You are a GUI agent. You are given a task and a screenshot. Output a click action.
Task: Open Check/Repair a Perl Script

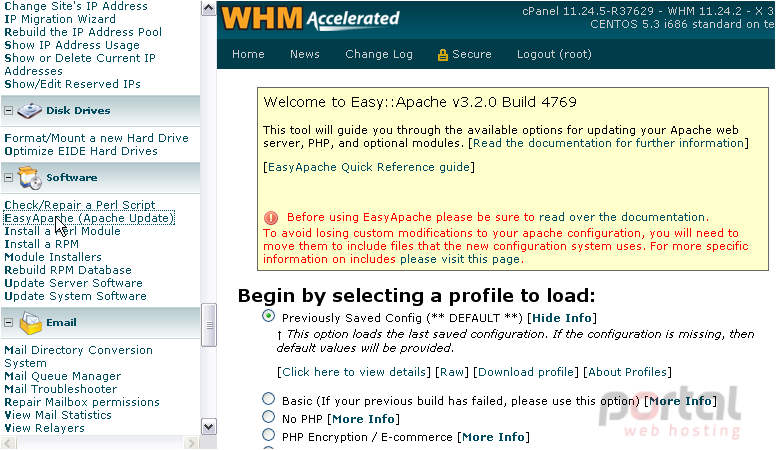[x=80, y=205]
